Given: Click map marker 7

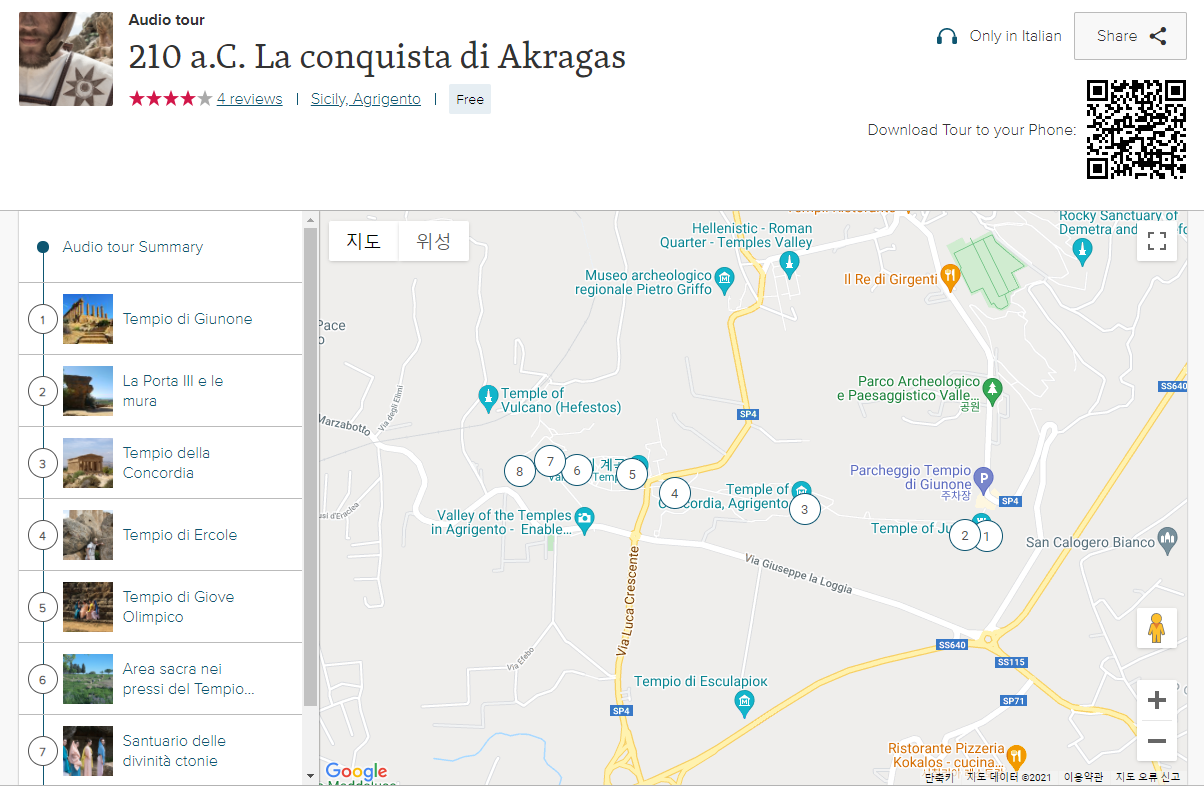Looking at the screenshot, I should coord(550,461).
